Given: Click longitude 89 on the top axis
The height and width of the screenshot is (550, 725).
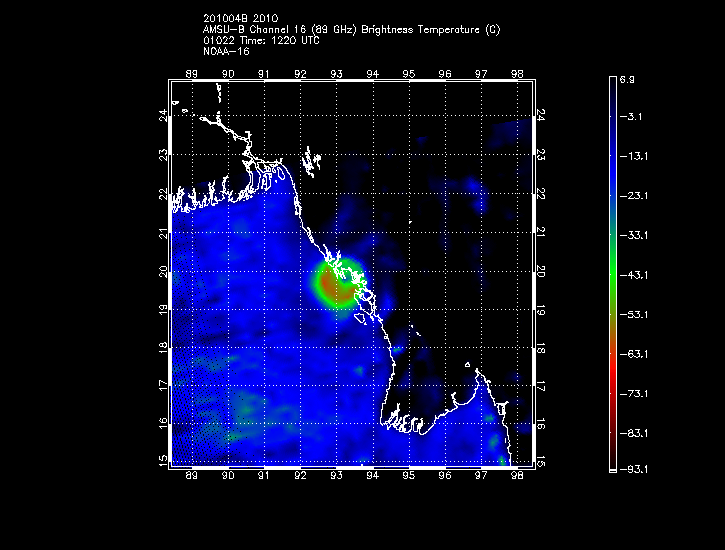Looking at the screenshot, I should click(x=191, y=74).
